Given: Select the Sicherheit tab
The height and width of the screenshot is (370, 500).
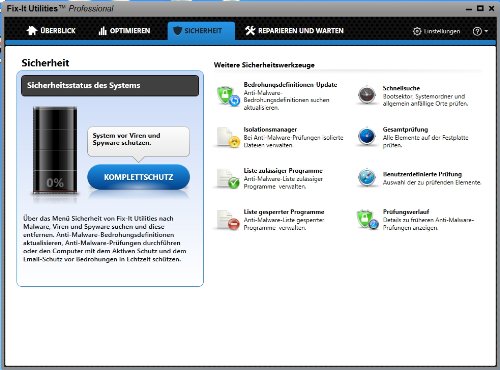Looking at the screenshot, I should tap(201, 31).
